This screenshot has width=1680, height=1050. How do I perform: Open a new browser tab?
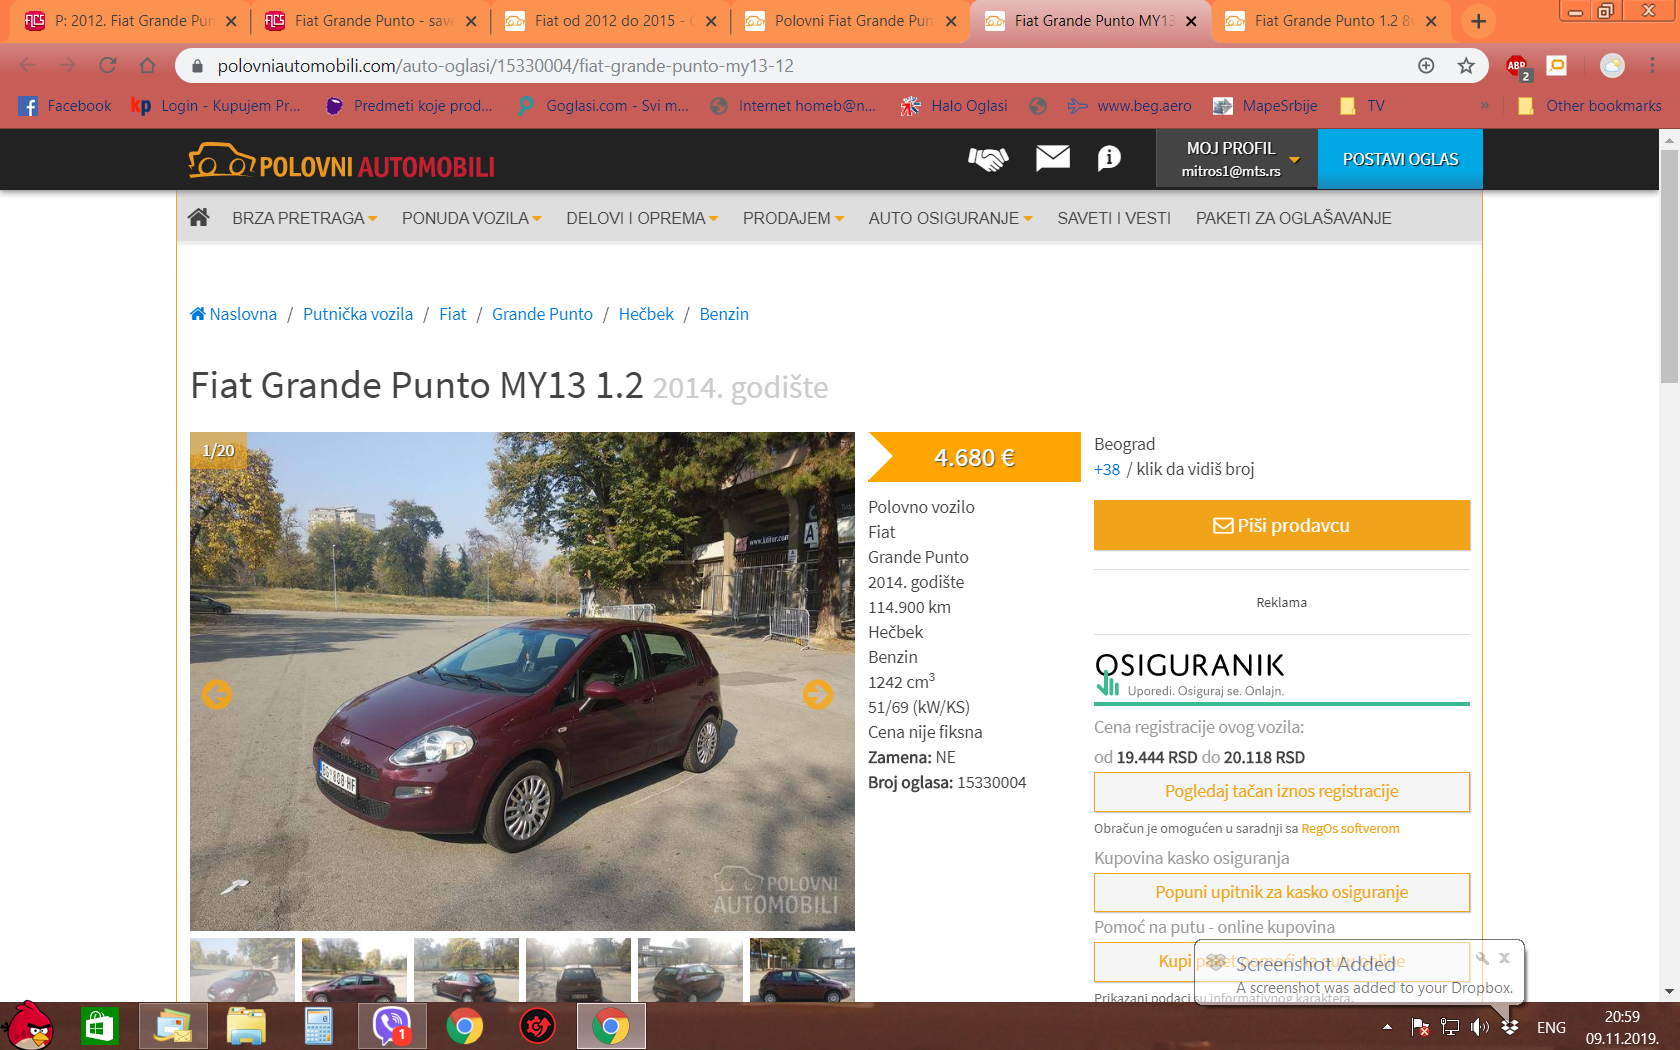click(x=1479, y=20)
